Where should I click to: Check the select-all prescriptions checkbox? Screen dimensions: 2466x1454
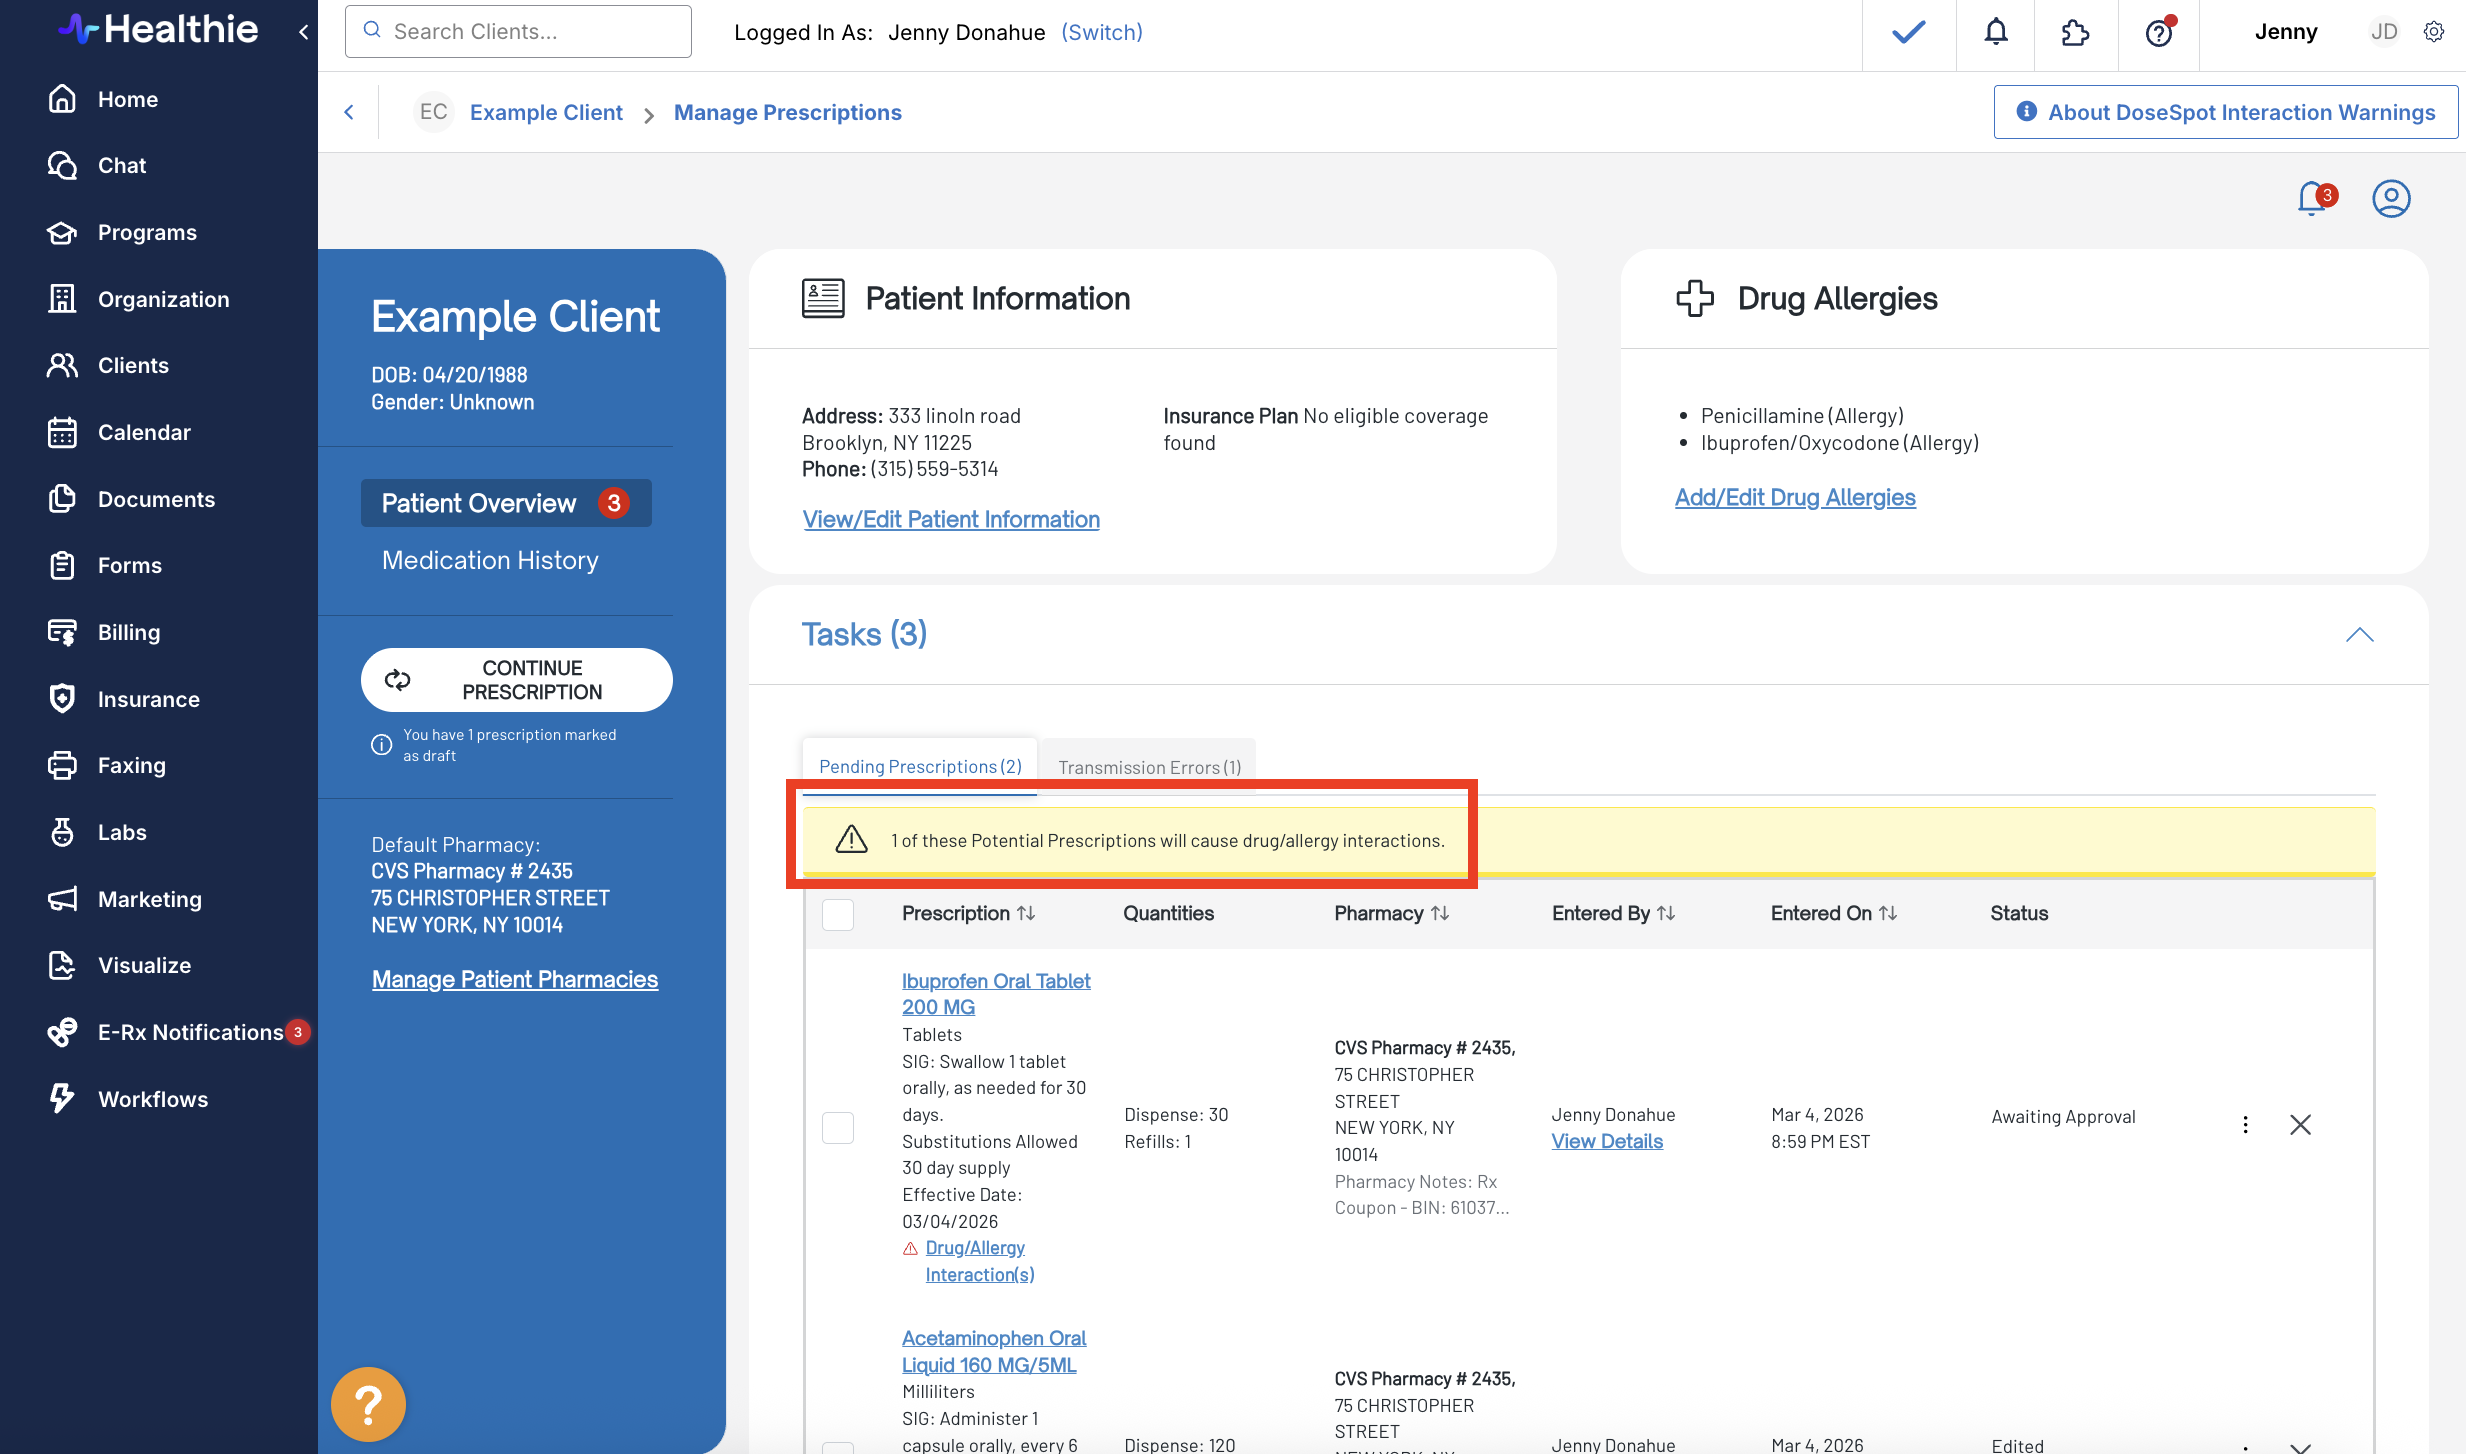pos(837,914)
